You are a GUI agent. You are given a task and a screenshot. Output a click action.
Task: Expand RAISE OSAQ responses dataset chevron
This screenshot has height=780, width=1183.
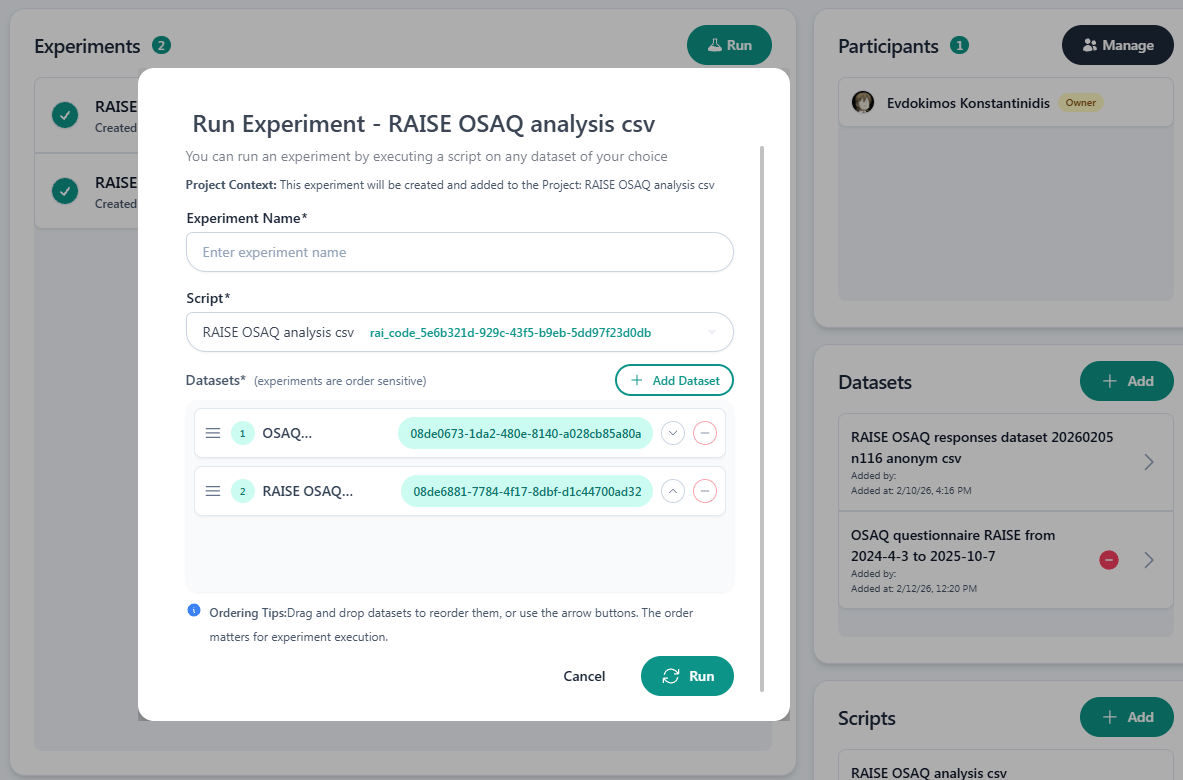tap(1149, 462)
